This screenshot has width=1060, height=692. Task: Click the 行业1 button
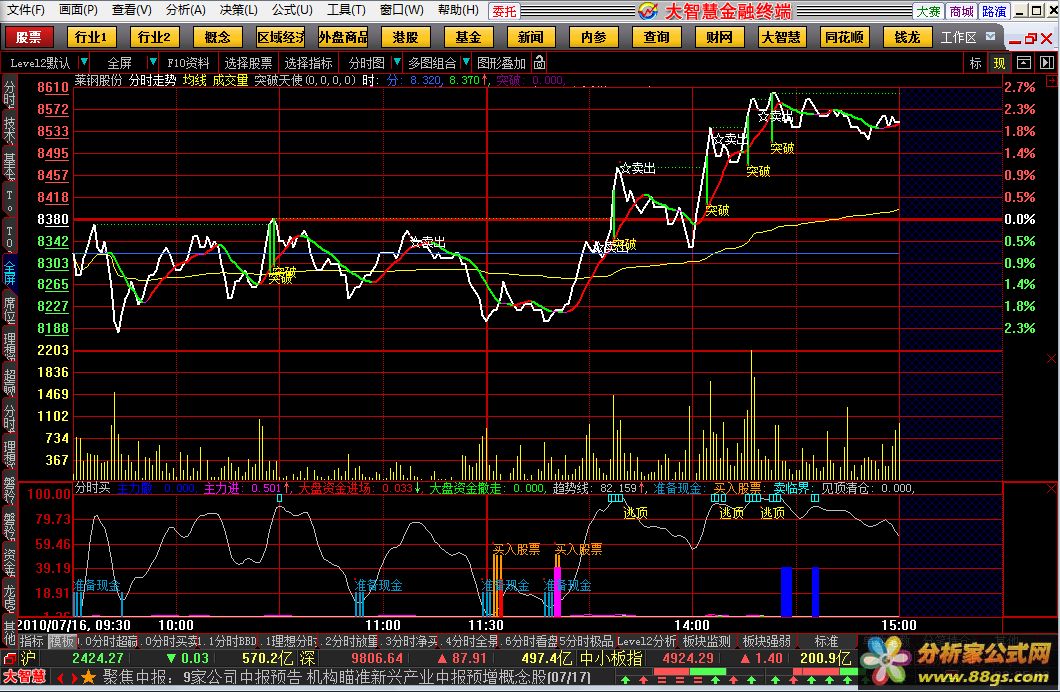[91, 37]
